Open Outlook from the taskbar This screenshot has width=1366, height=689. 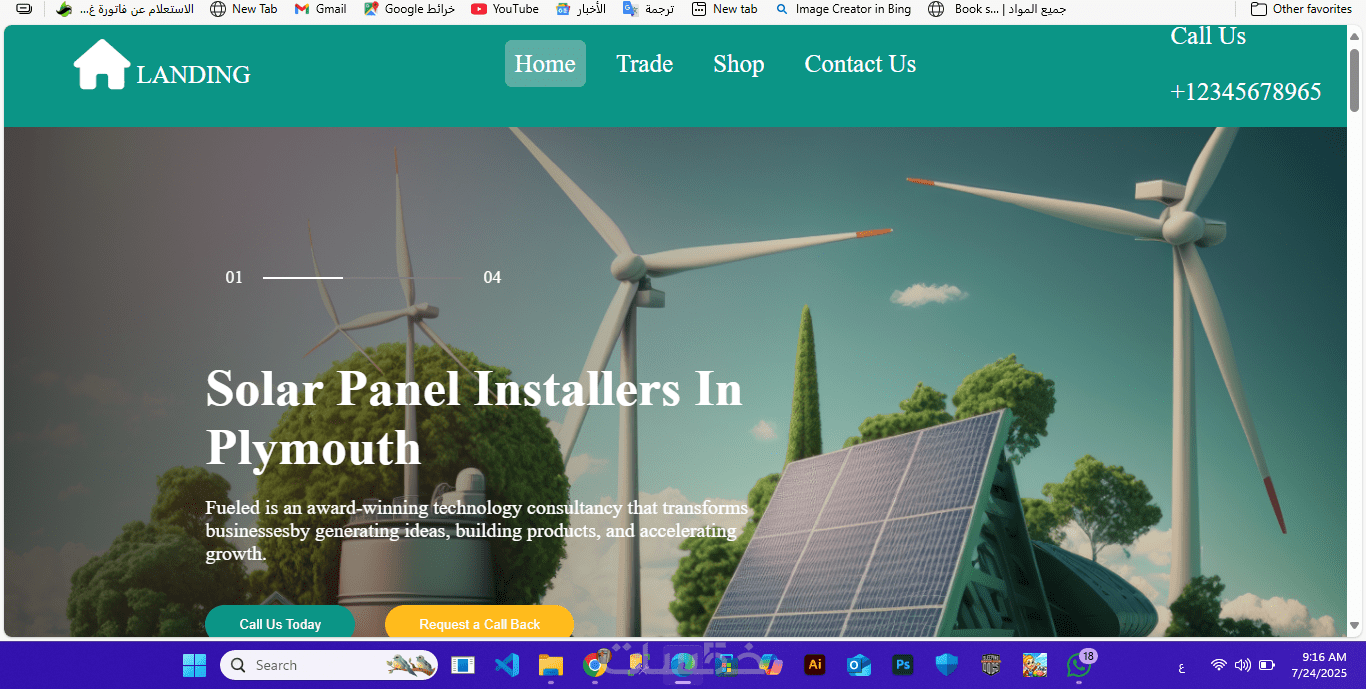tap(859, 665)
